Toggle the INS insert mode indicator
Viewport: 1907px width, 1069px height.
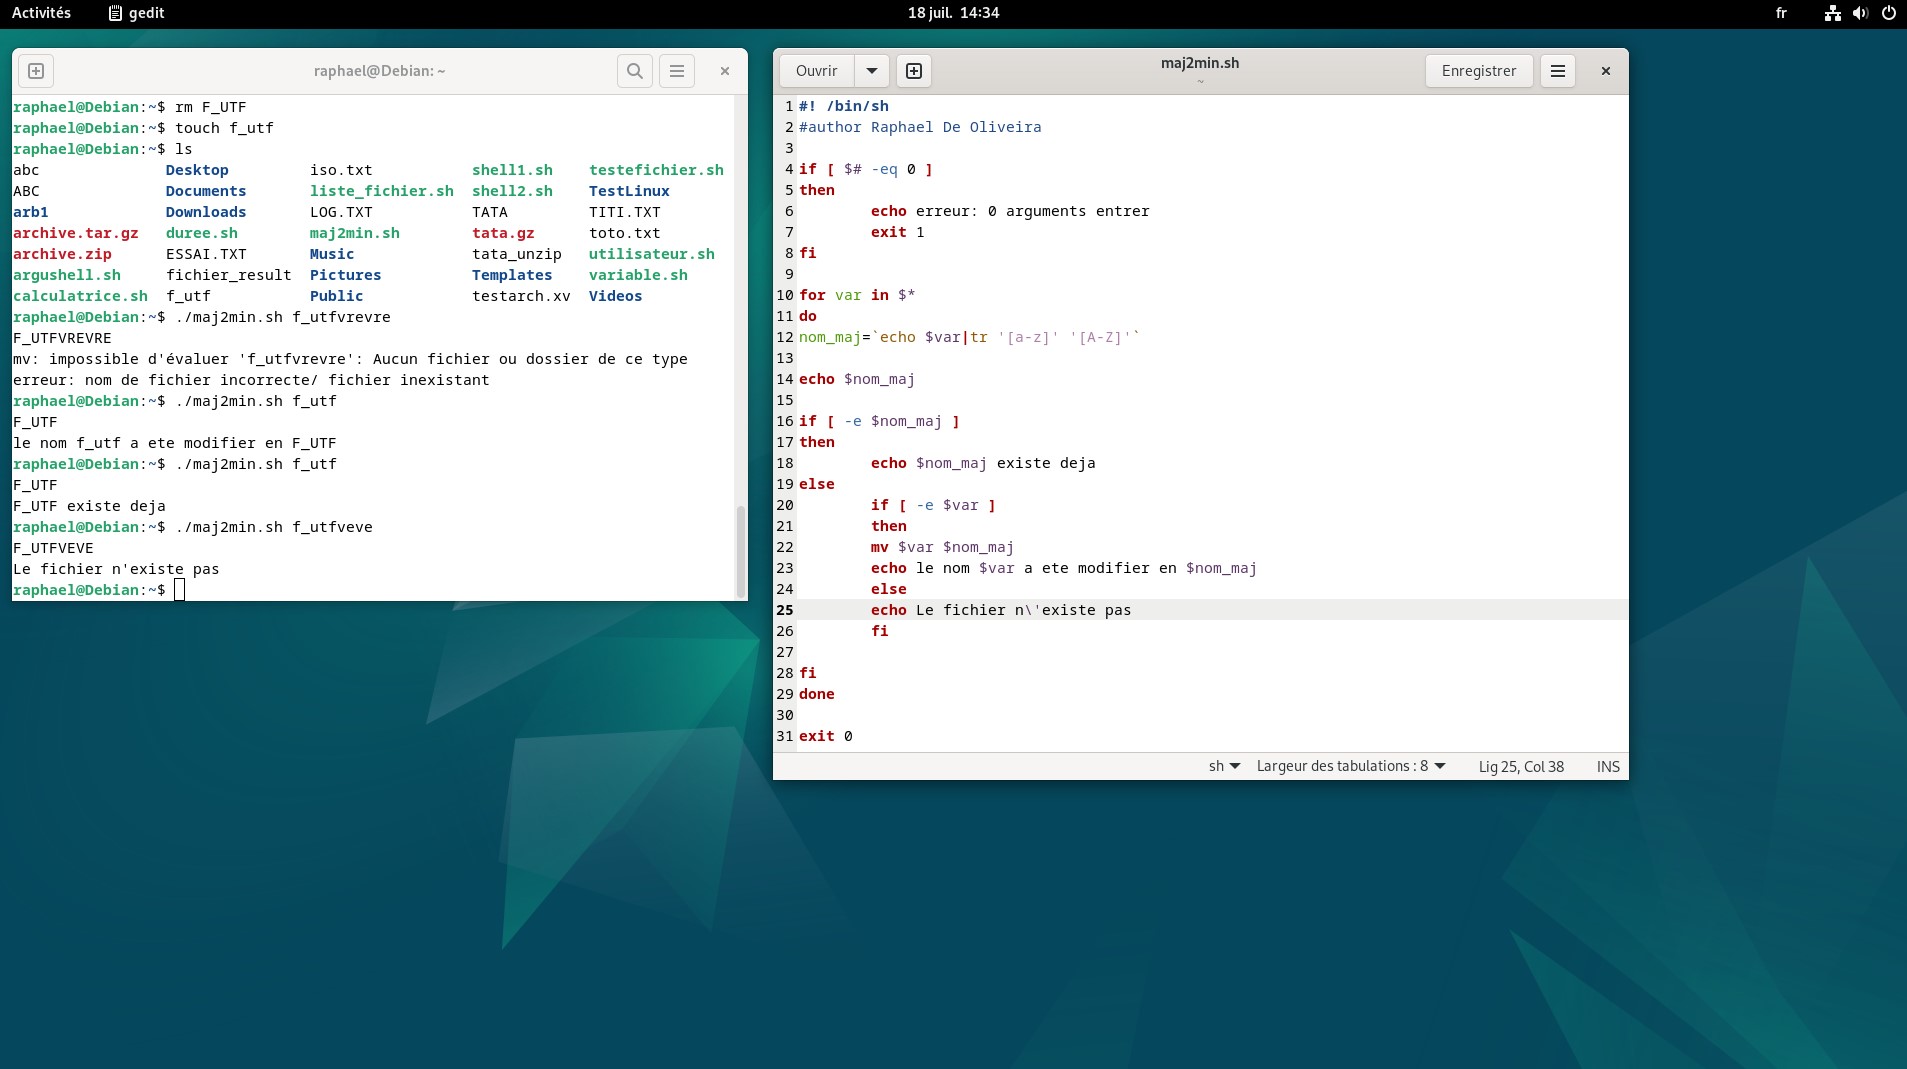tap(1607, 767)
